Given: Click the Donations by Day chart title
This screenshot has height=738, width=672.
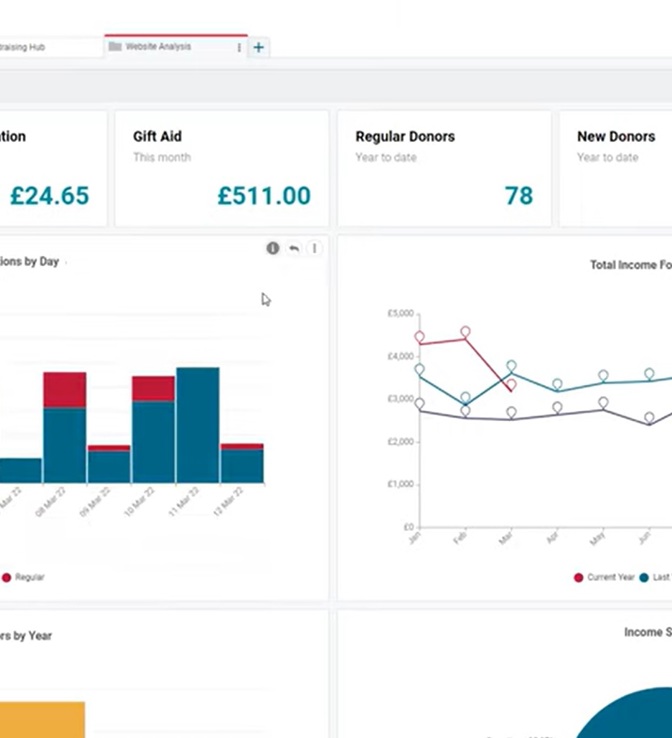Looking at the screenshot, I should 29,262.
